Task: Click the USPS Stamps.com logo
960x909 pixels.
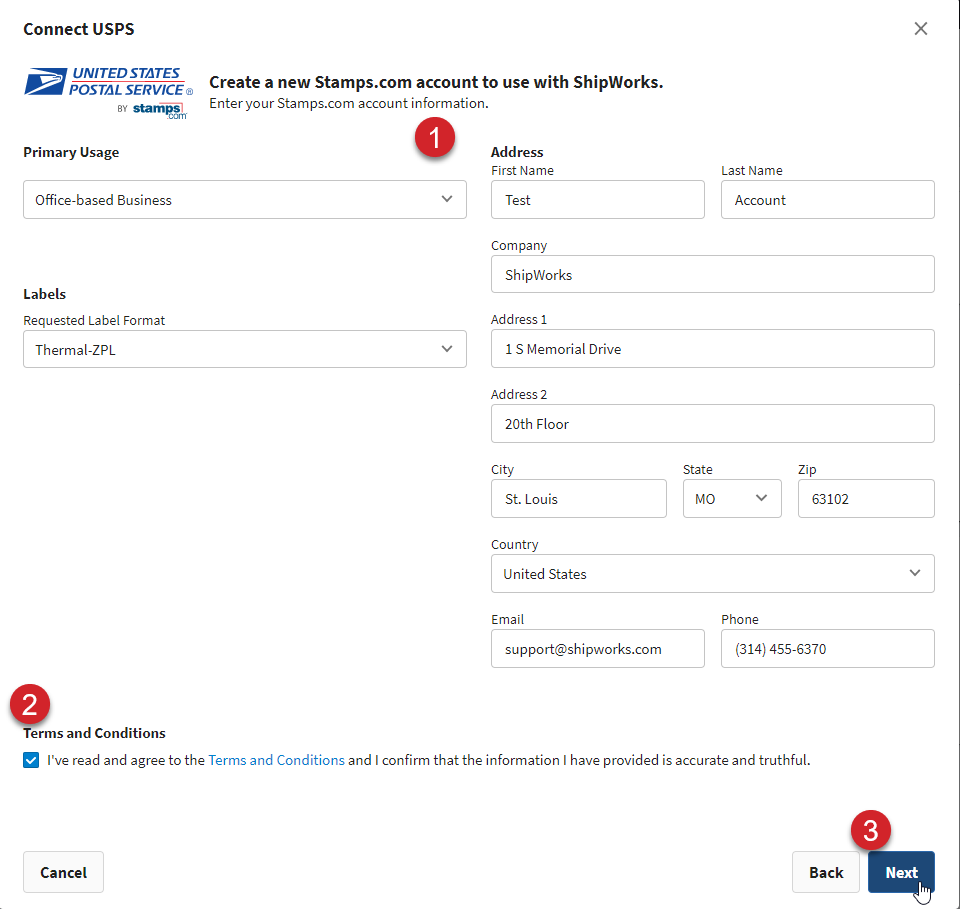Action: (x=108, y=93)
